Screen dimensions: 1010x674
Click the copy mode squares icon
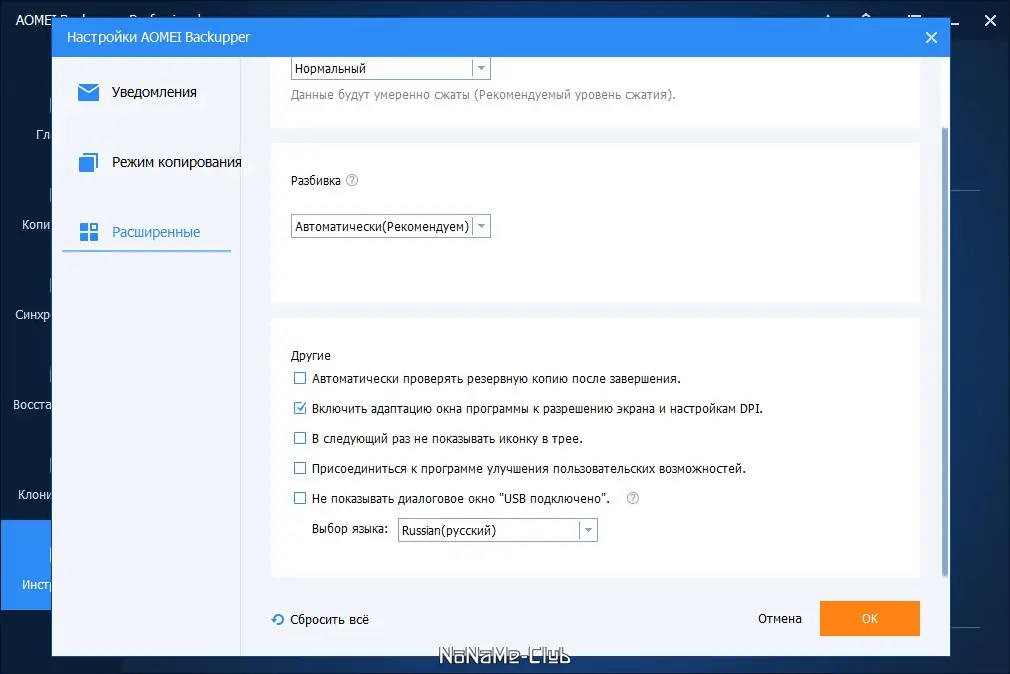click(x=88, y=162)
